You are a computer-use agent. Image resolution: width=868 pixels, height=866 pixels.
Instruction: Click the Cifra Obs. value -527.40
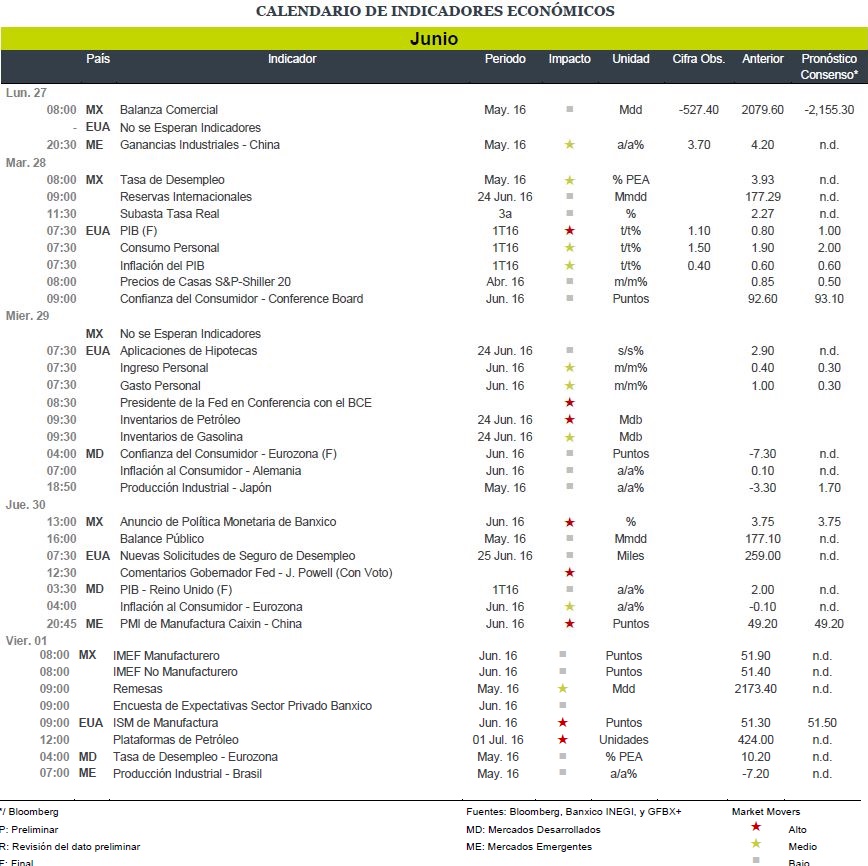pos(699,110)
